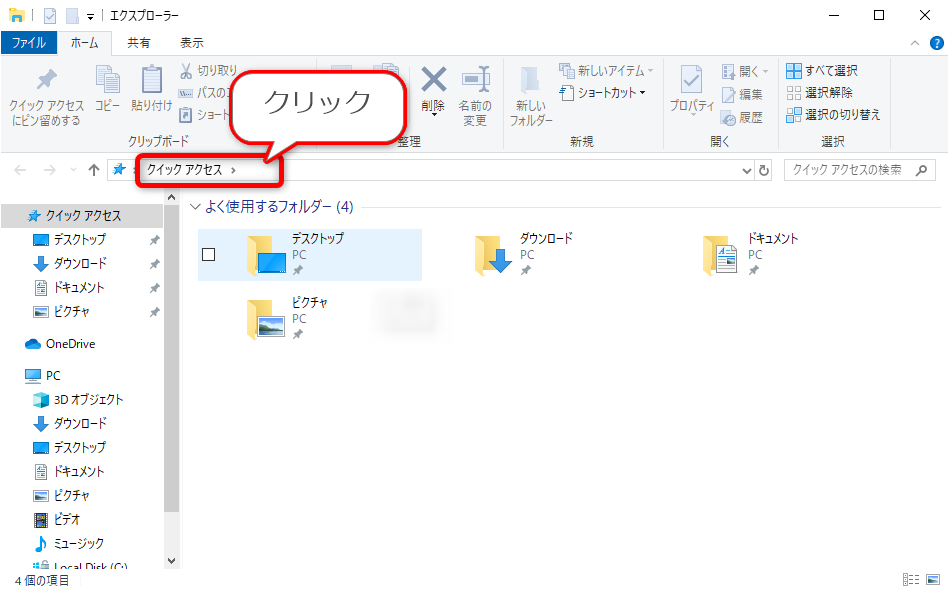Open the ファイル menu
This screenshot has height=593, width=949.
29,42
